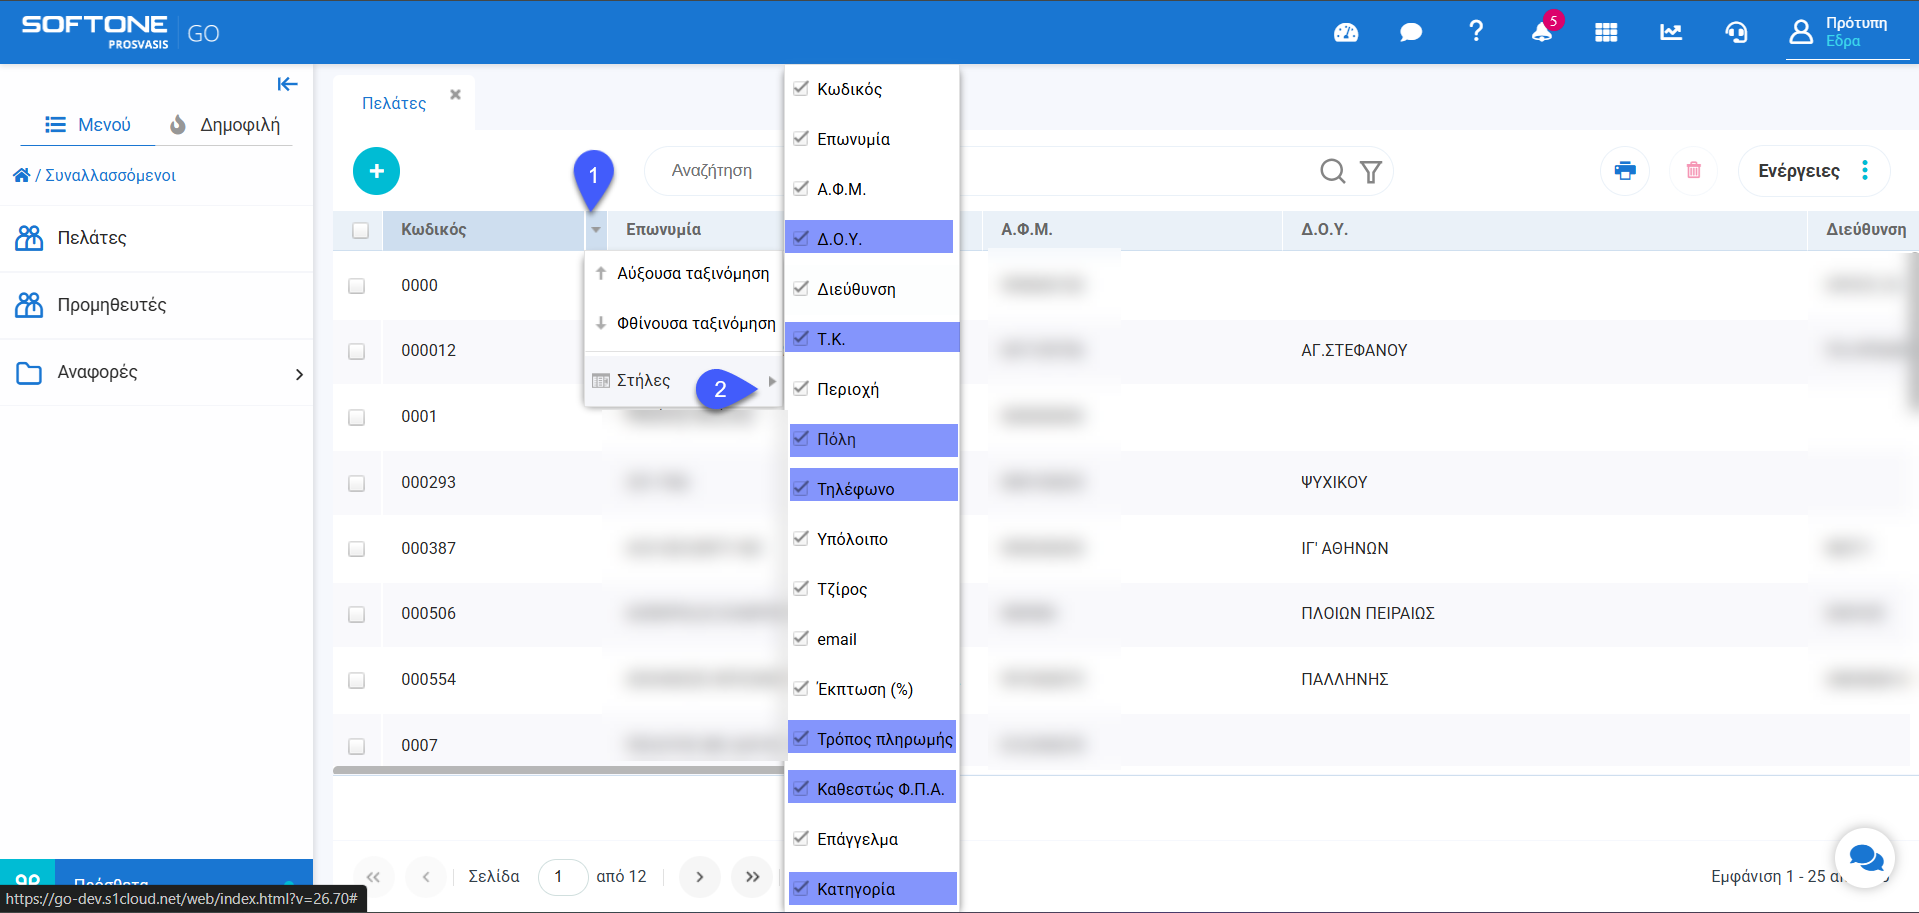Image resolution: width=1919 pixels, height=913 pixels.
Task: Click the print icon button
Action: click(1625, 171)
